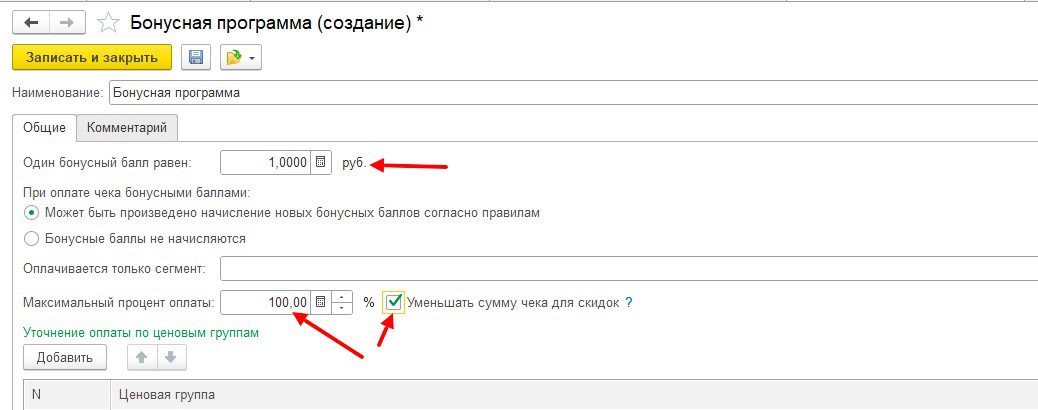
Task: Move the row up with arrow icon
Action: 140,357
